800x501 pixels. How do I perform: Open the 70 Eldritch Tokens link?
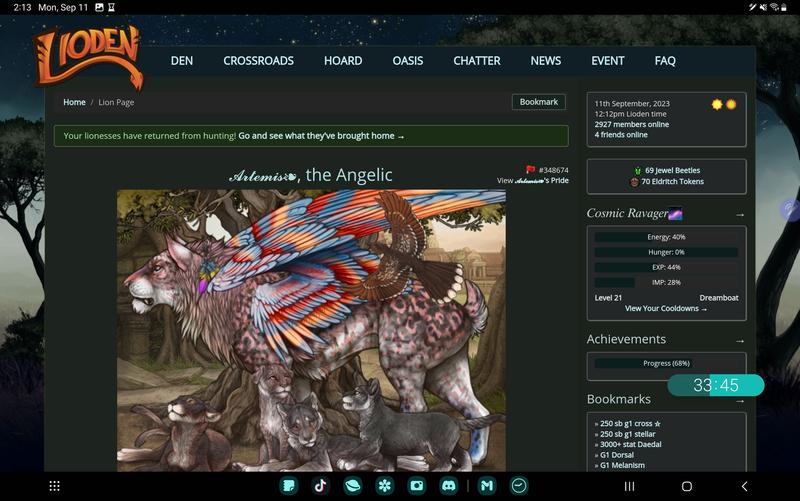point(672,182)
